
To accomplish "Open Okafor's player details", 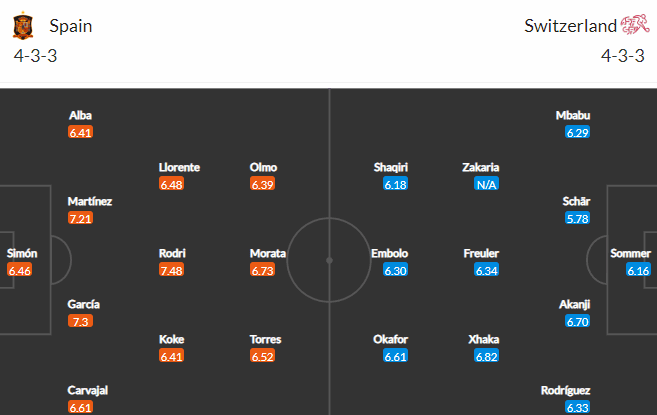I will [x=389, y=339].
